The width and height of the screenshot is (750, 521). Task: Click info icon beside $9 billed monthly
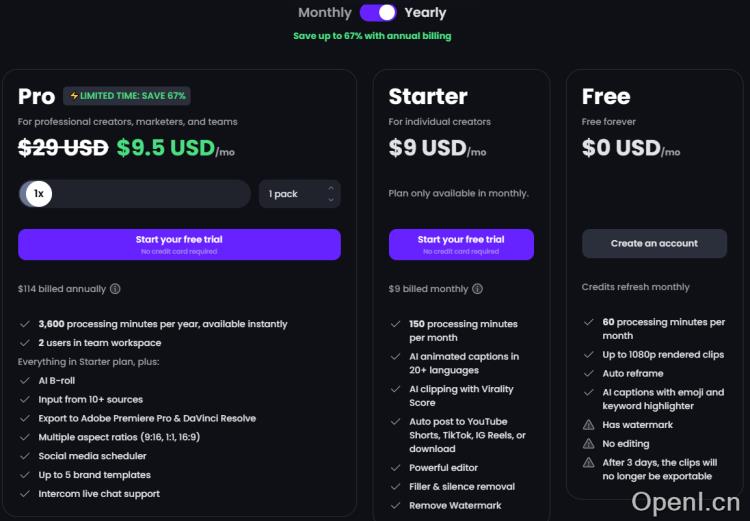(x=477, y=289)
